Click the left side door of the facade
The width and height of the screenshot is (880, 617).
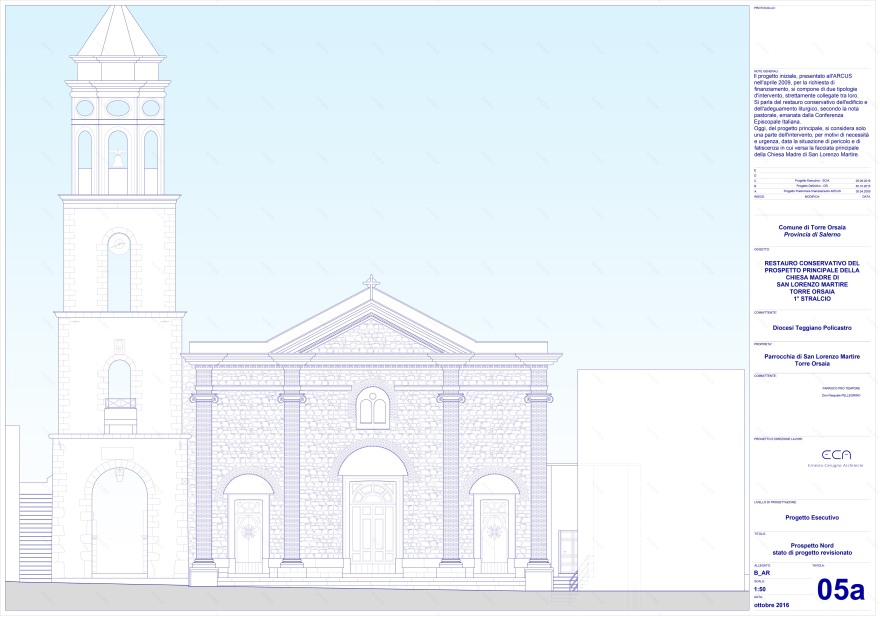tap(248, 534)
